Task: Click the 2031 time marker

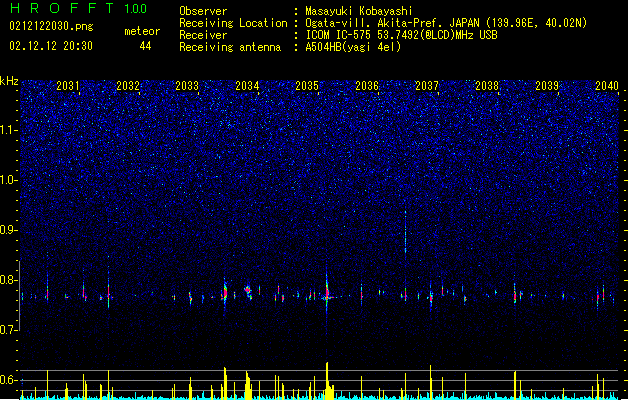Action: 68,86
